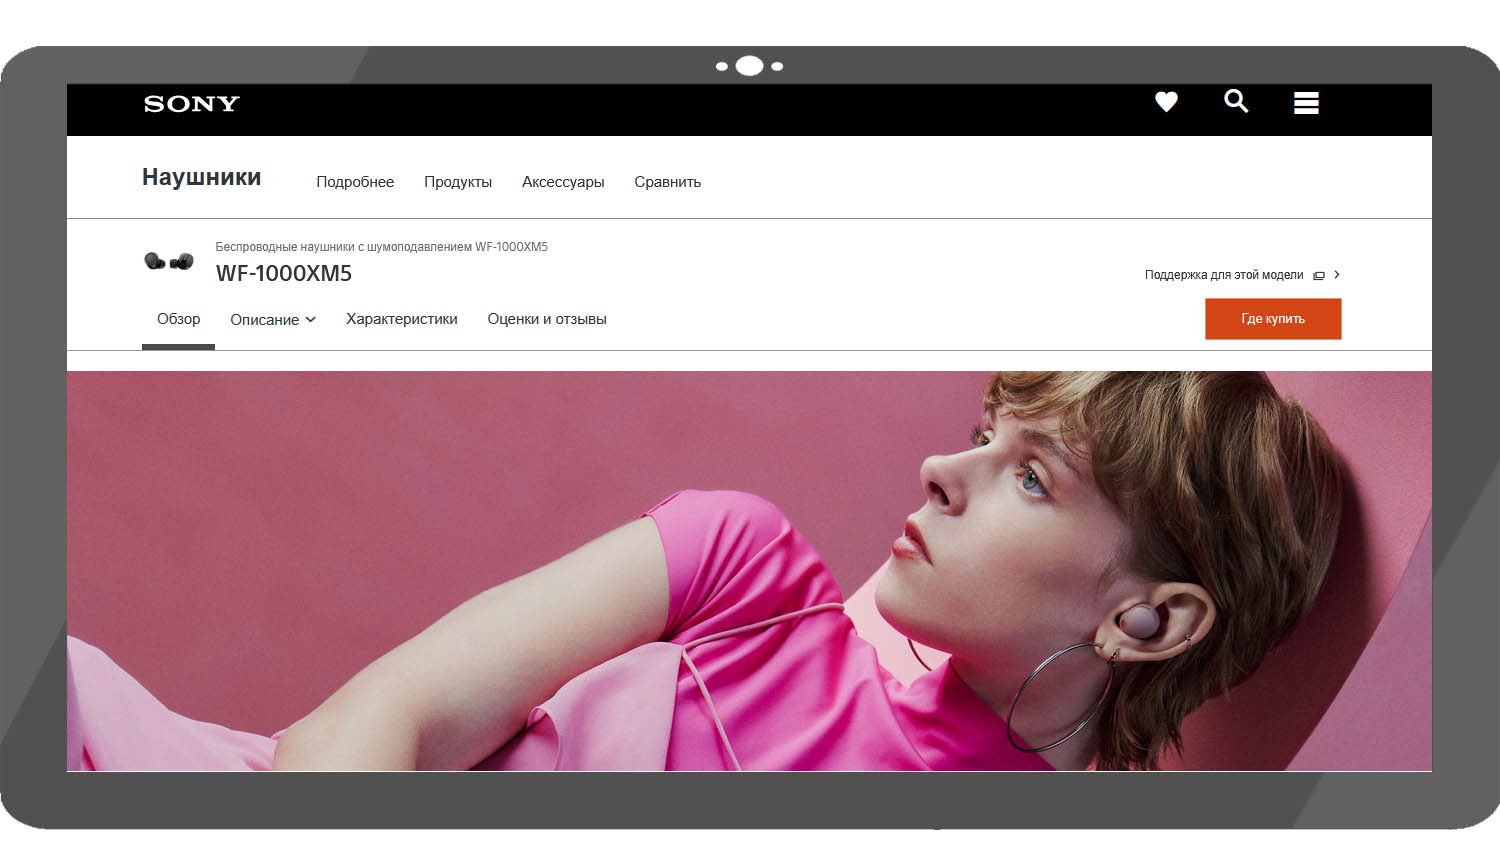Click the WF-1000XM5 earbuds thumbnail
This screenshot has width=1500, height=843.
[169, 262]
